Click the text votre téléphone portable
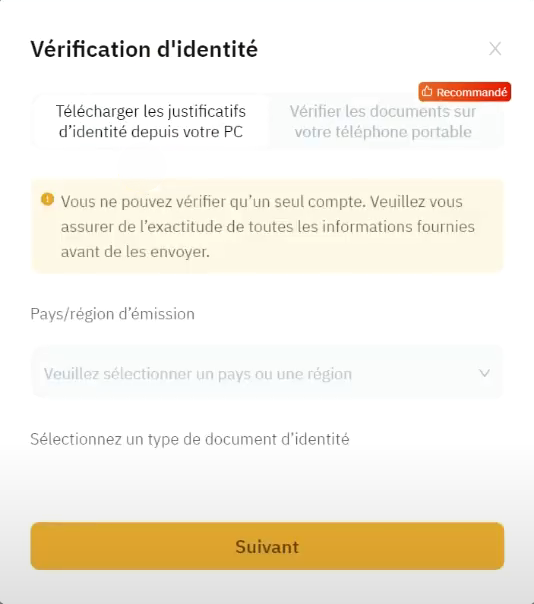 (x=383, y=132)
